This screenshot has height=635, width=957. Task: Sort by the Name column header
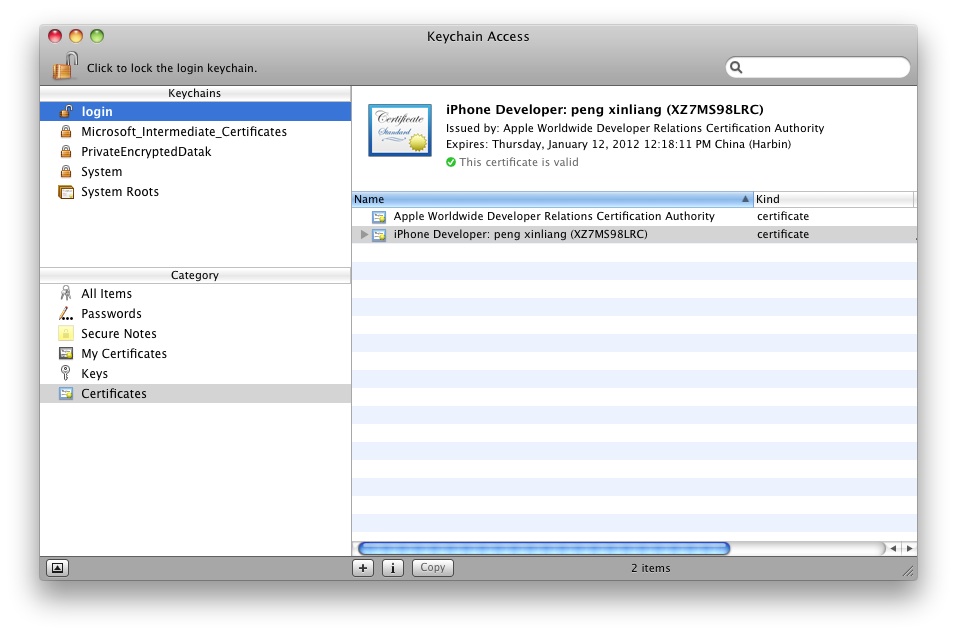click(552, 199)
